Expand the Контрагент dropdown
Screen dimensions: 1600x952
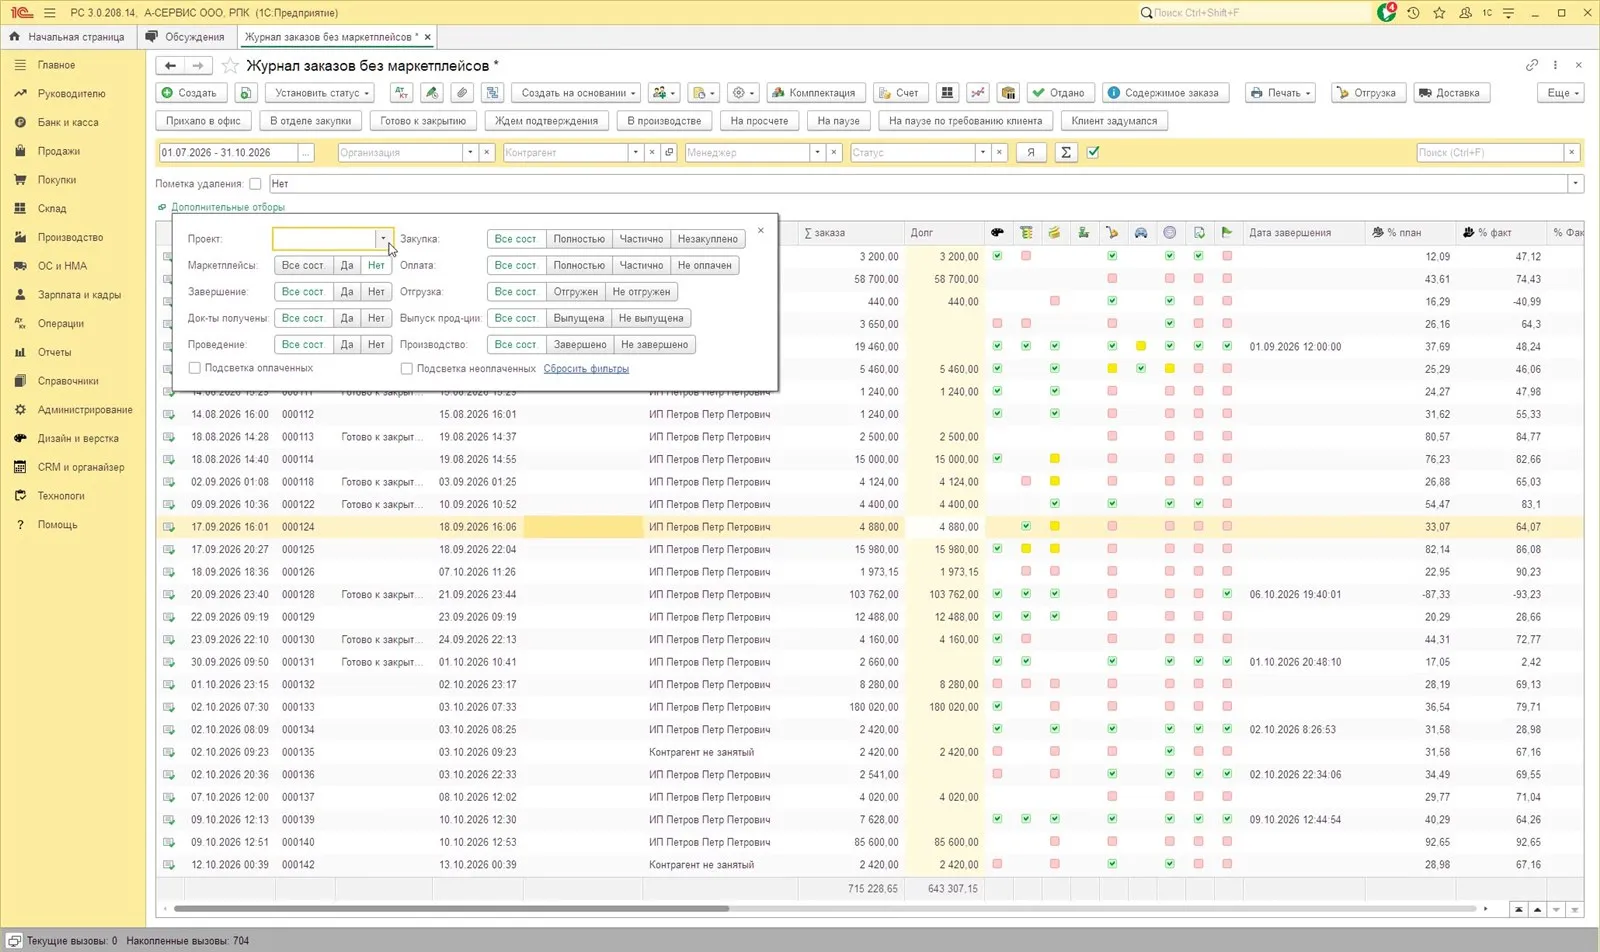point(635,153)
